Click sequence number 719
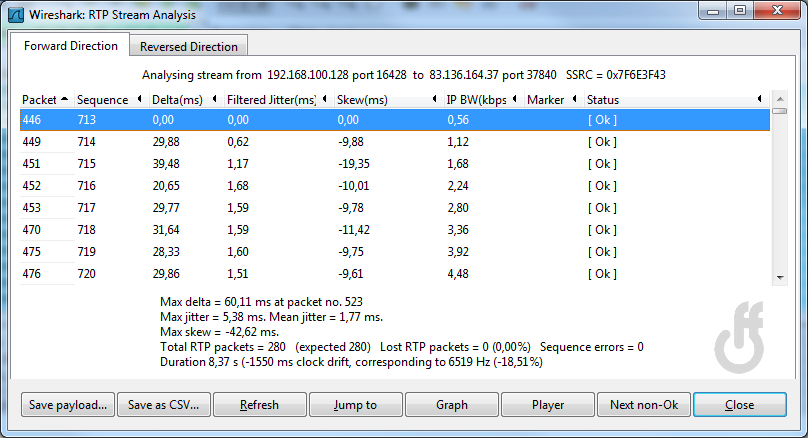 point(87,252)
